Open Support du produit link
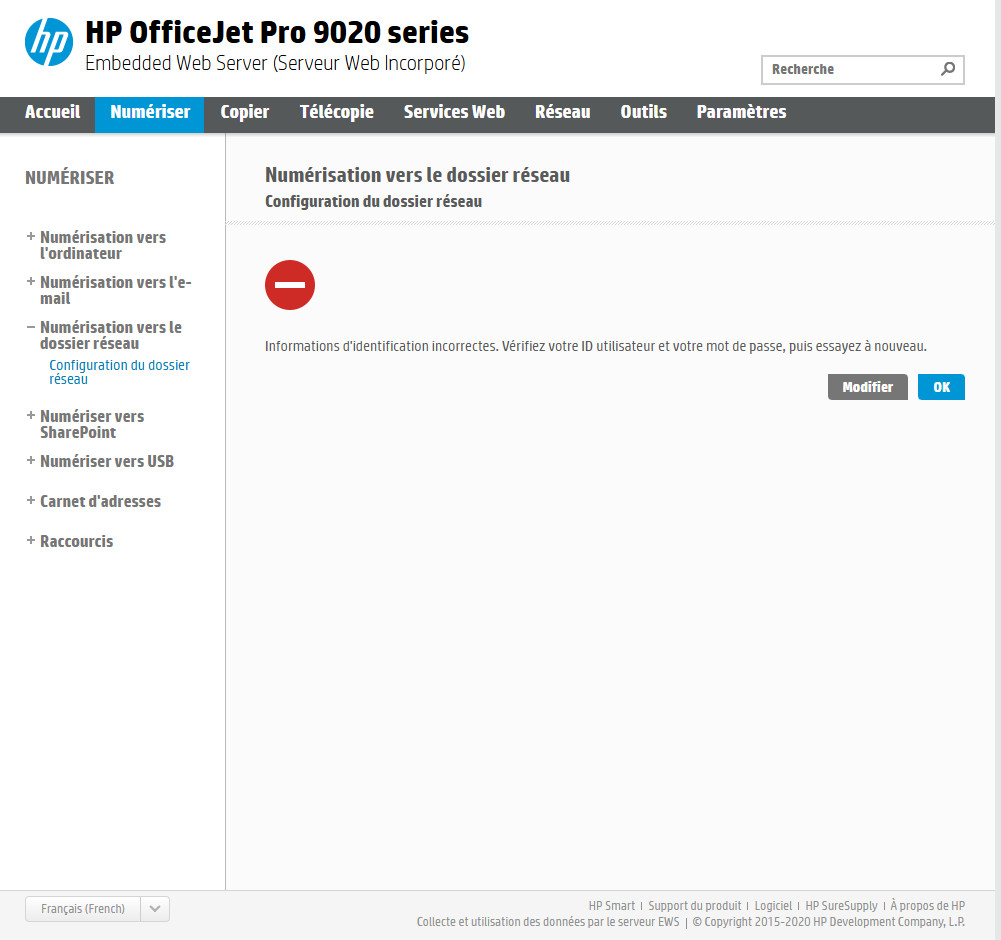Image resolution: width=1001 pixels, height=940 pixels. 695,906
